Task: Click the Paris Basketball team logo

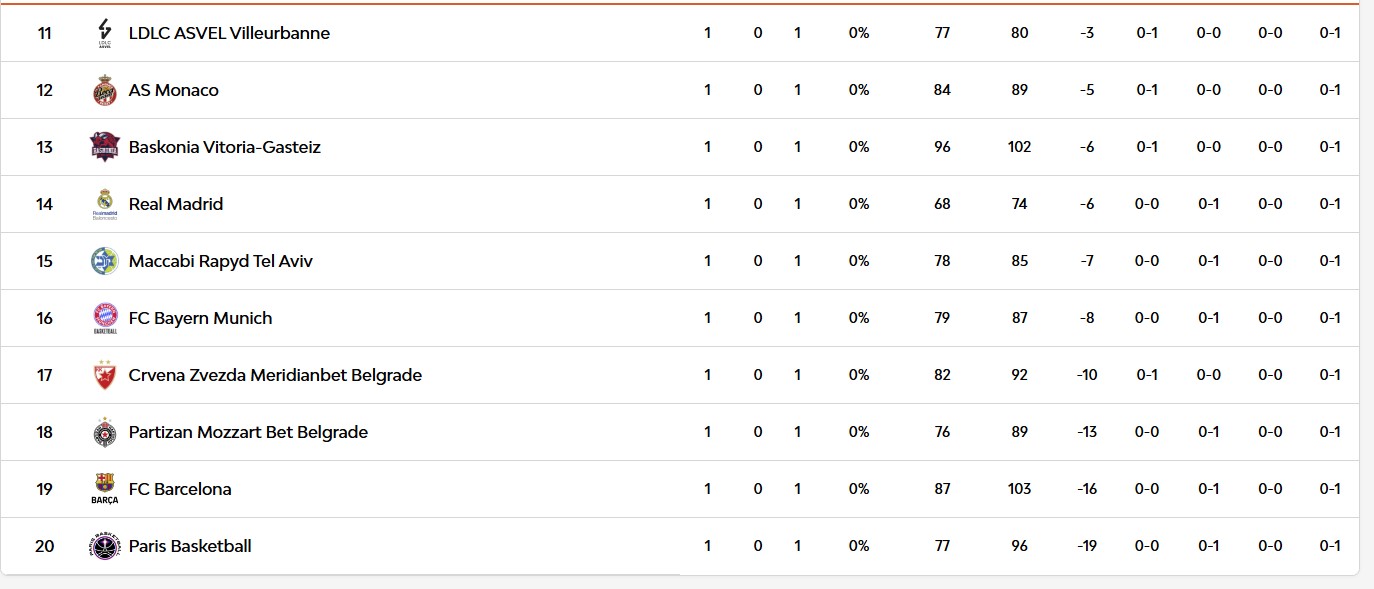Action: (105, 546)
